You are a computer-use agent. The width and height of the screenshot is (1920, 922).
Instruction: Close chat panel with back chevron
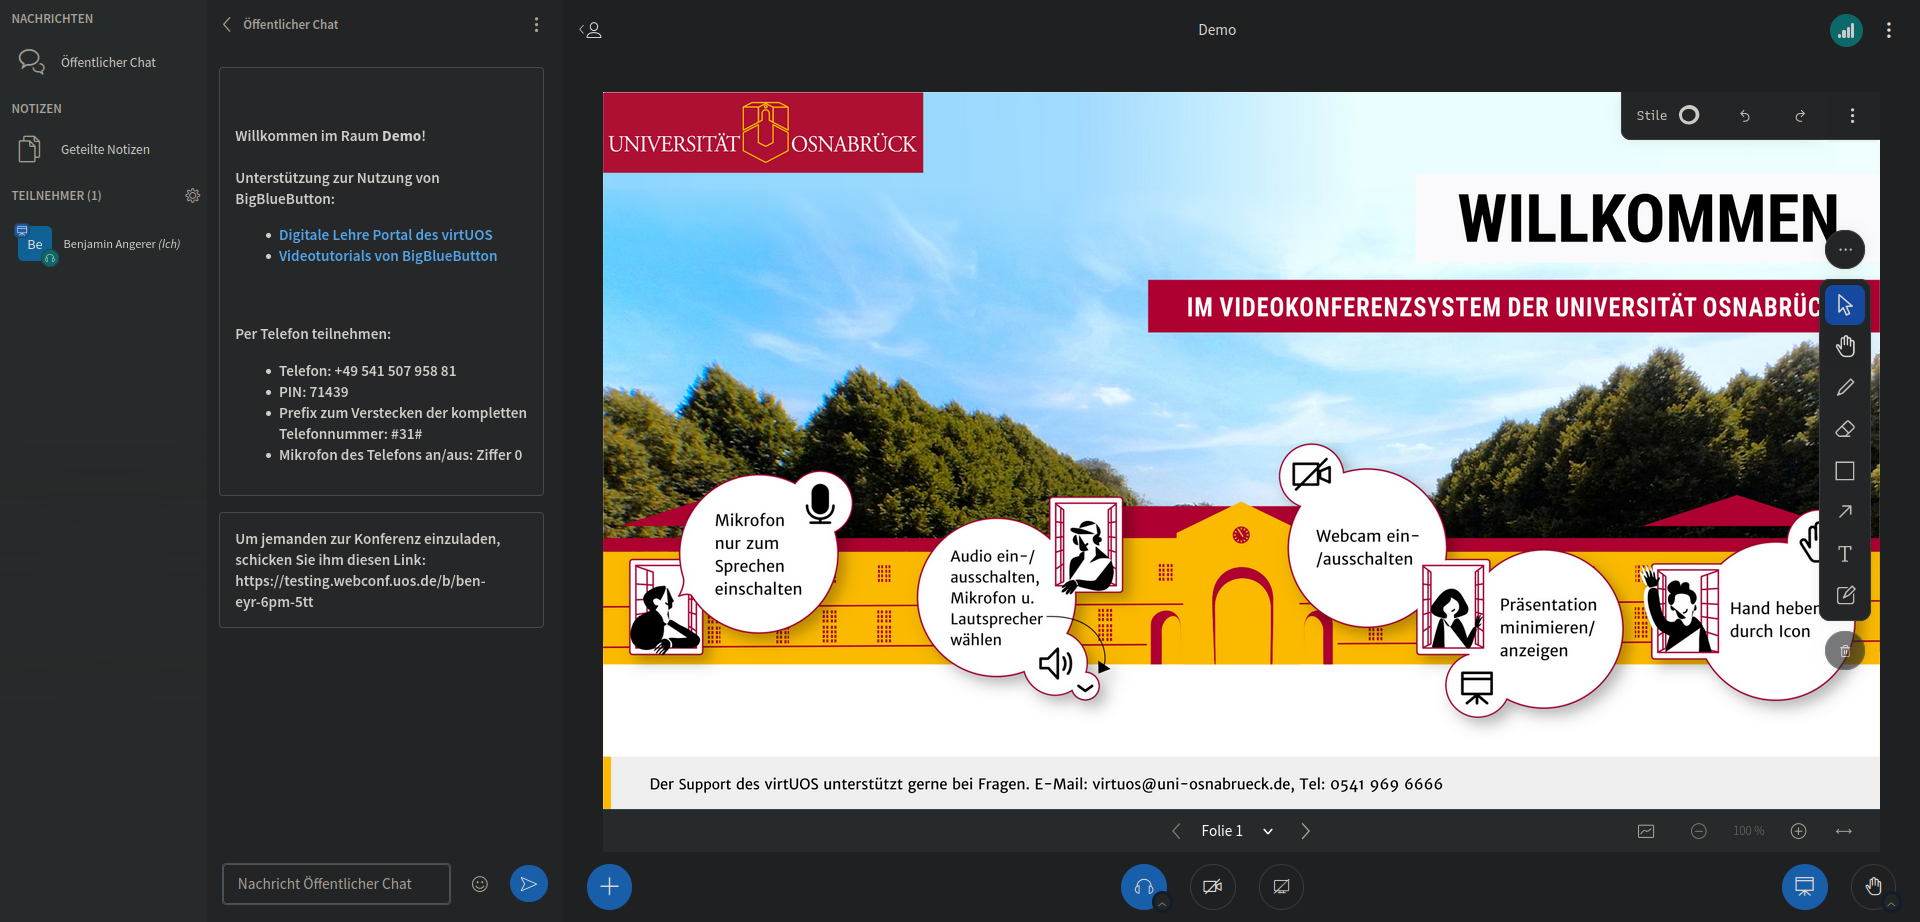[227, 24]
